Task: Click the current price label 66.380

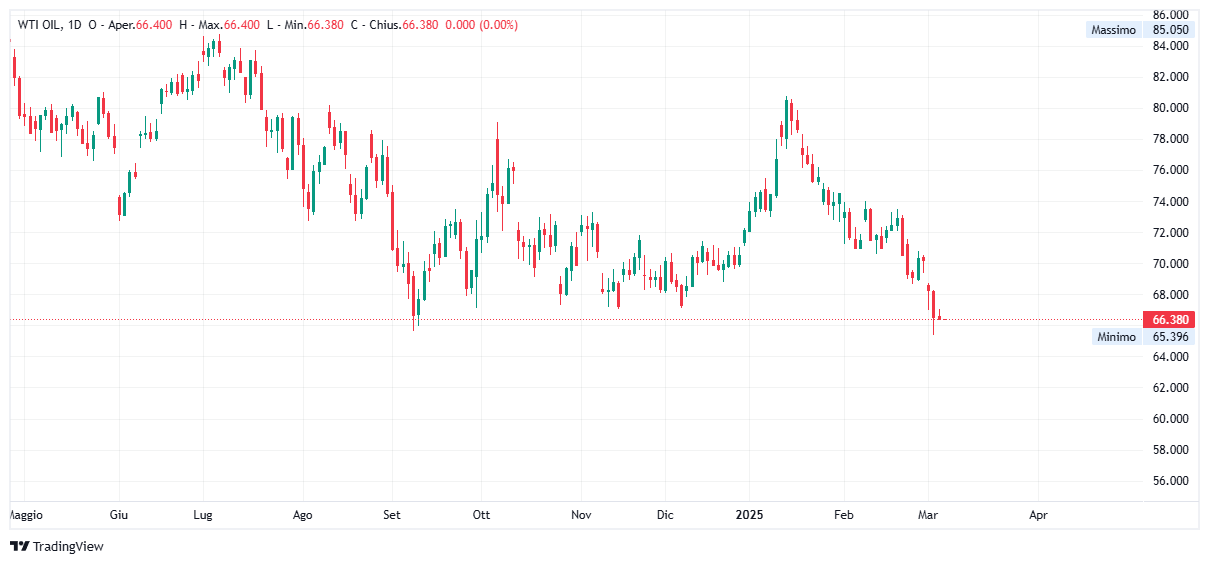Action: (1170, 320)
